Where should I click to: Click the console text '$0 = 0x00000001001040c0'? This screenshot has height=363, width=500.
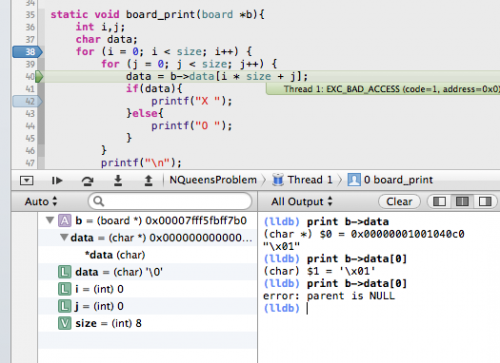pyautogui.click(x=392, y=234)
